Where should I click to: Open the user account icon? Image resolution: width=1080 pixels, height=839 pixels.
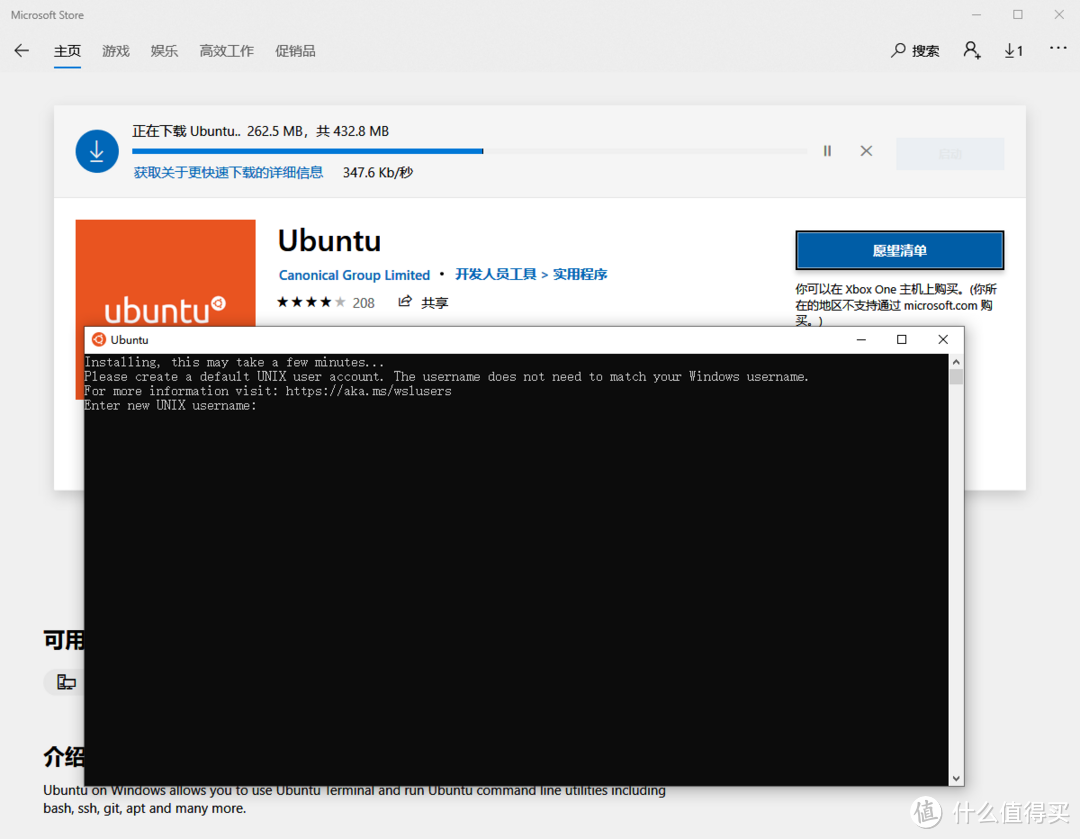(972, 50)
